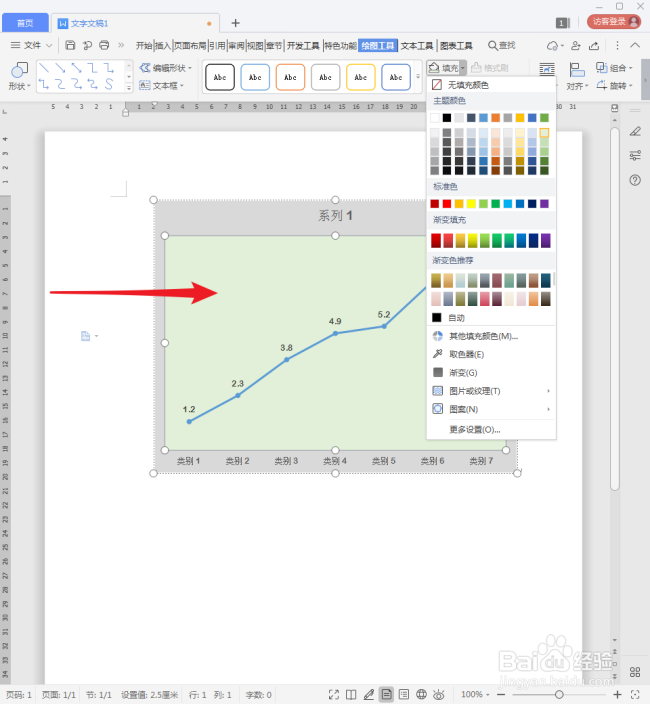Image resolution: width=650 pixels, height=704 pixels.
Task: Collapse the ribbon with the chevron
Action: click(x=635, y=45)
